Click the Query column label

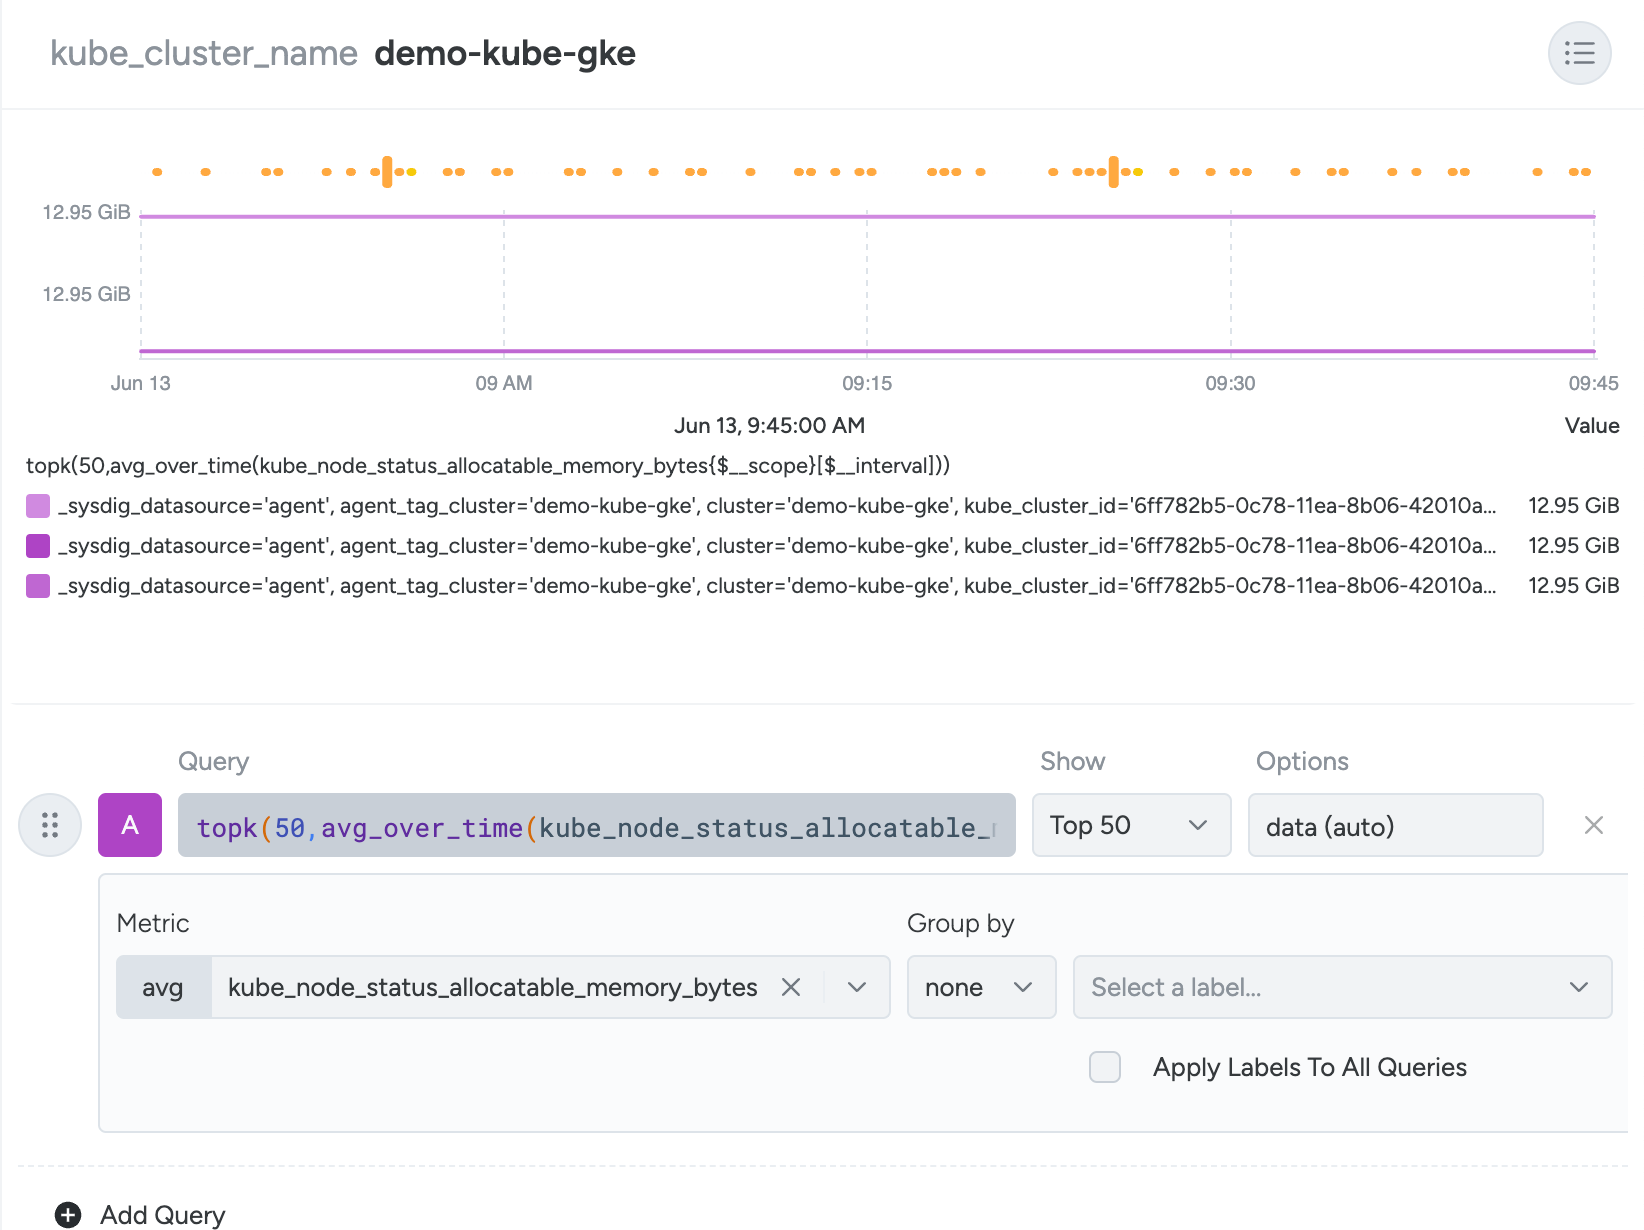(x=213, y=762)
